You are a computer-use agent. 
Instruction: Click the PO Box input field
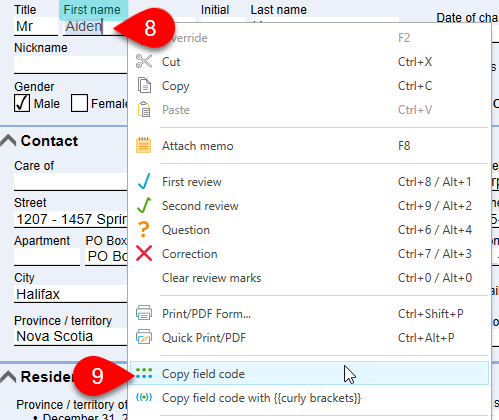(106, 257)
